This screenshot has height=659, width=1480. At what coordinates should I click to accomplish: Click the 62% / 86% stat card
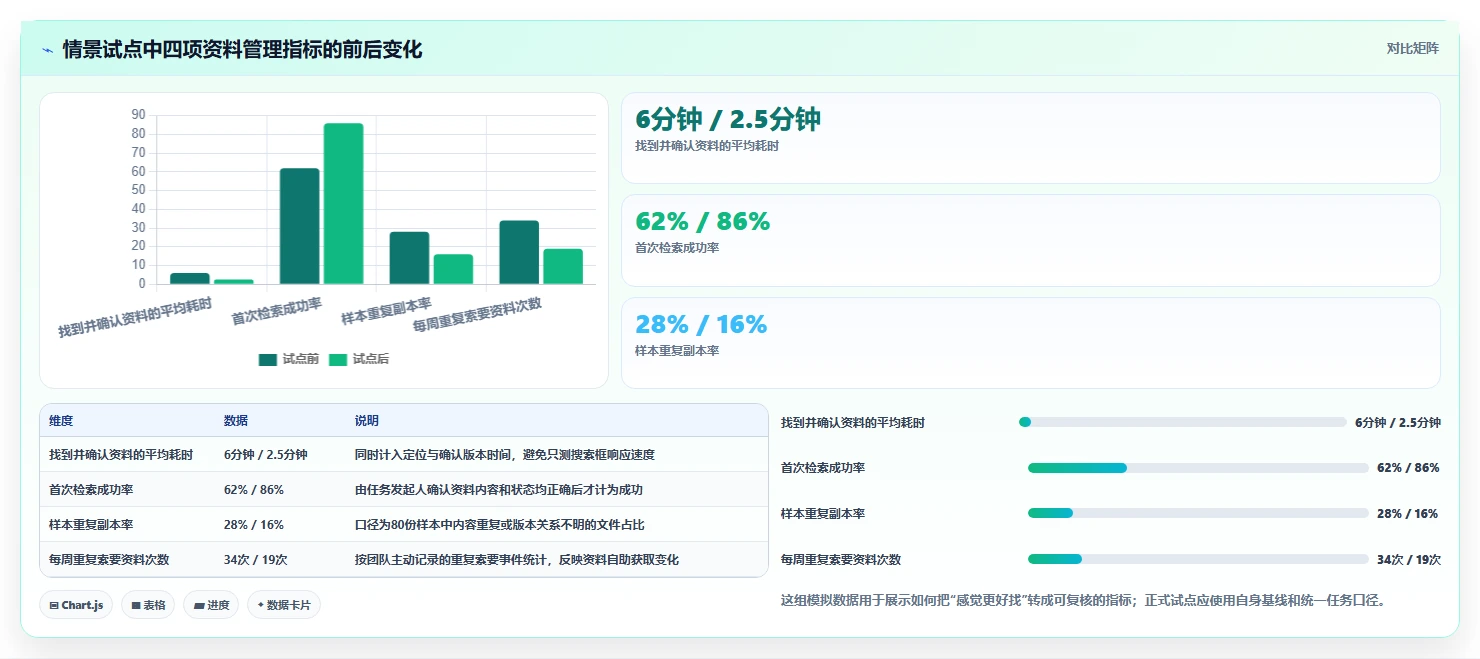click(1031, 241)
